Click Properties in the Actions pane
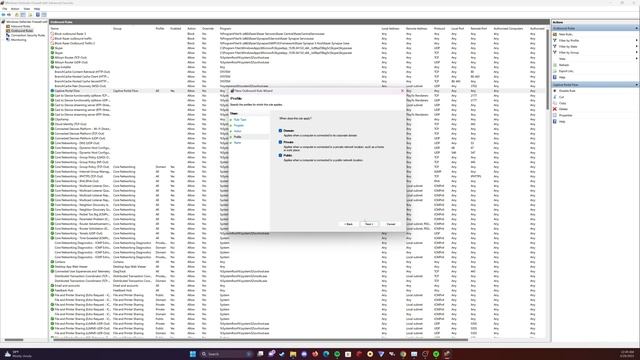The height and width of the screenshot is (360, 640). coord(565,115)
